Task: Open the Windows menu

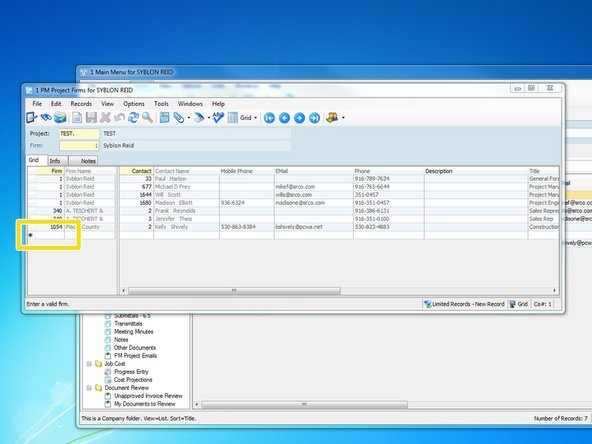Action: click(190, 103)
